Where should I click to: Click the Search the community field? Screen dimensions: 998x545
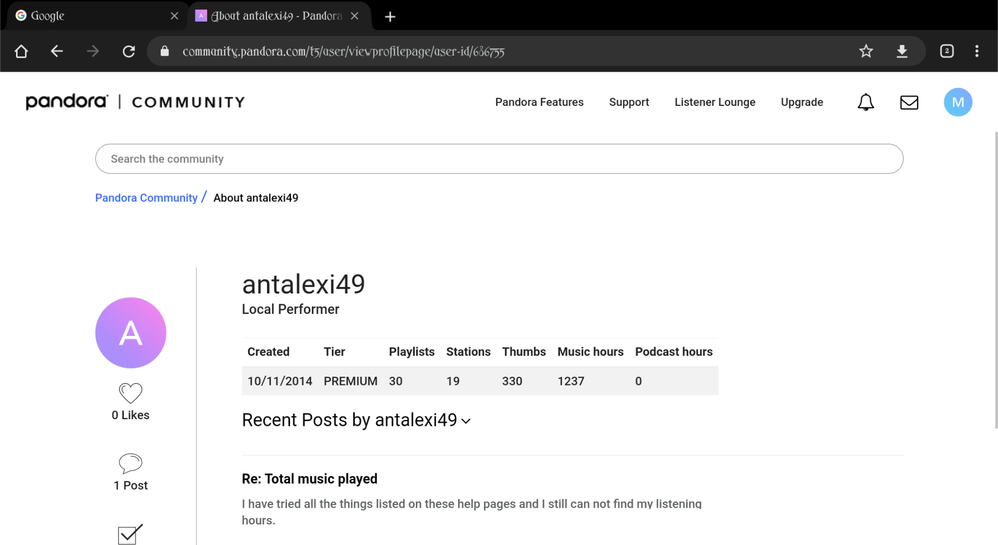click(x=499, y=159)
